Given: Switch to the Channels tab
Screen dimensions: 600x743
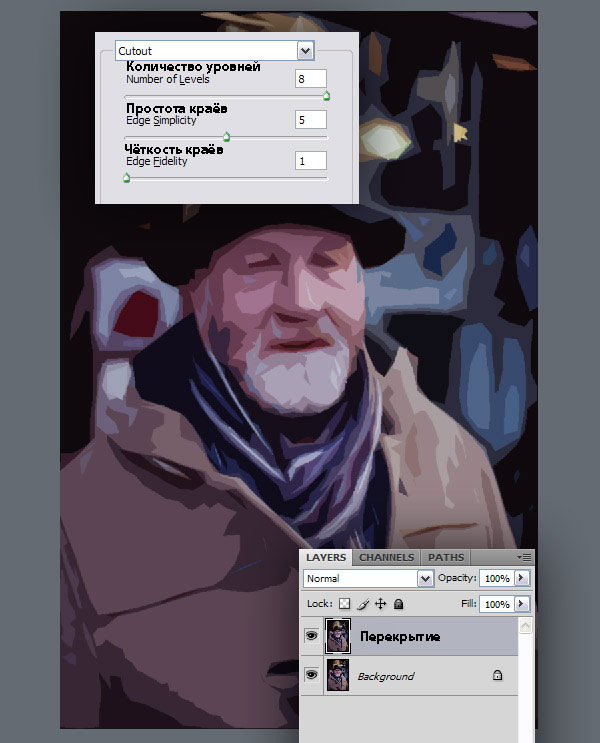Looking at the screenshot, I should (x=386, y=557).
